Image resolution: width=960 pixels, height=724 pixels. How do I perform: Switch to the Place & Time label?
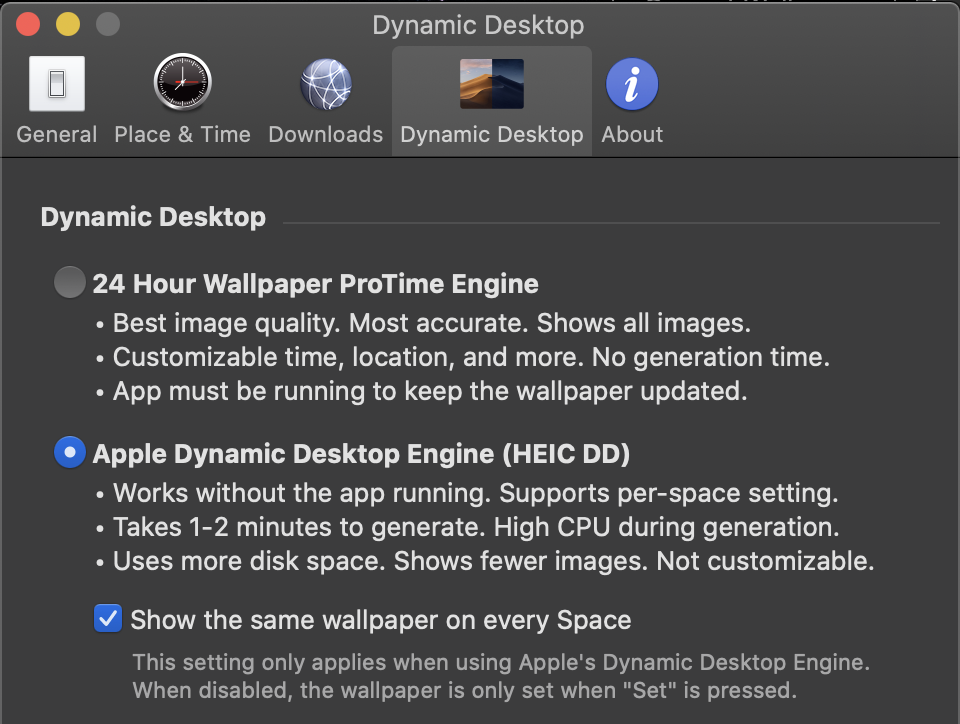[x=182, y=135]
